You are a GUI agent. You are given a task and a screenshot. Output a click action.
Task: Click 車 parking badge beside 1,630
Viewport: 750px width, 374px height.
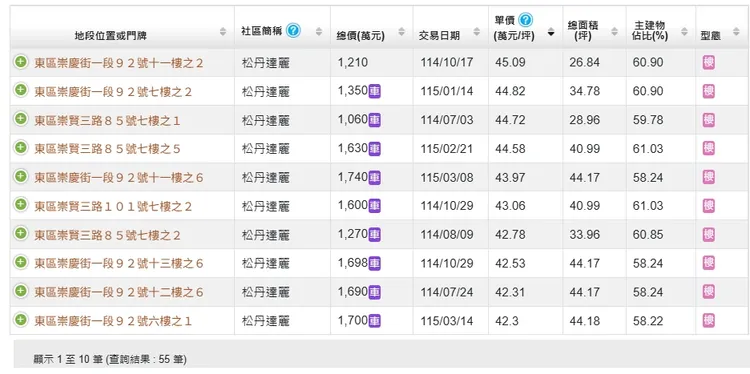point(375,148)
